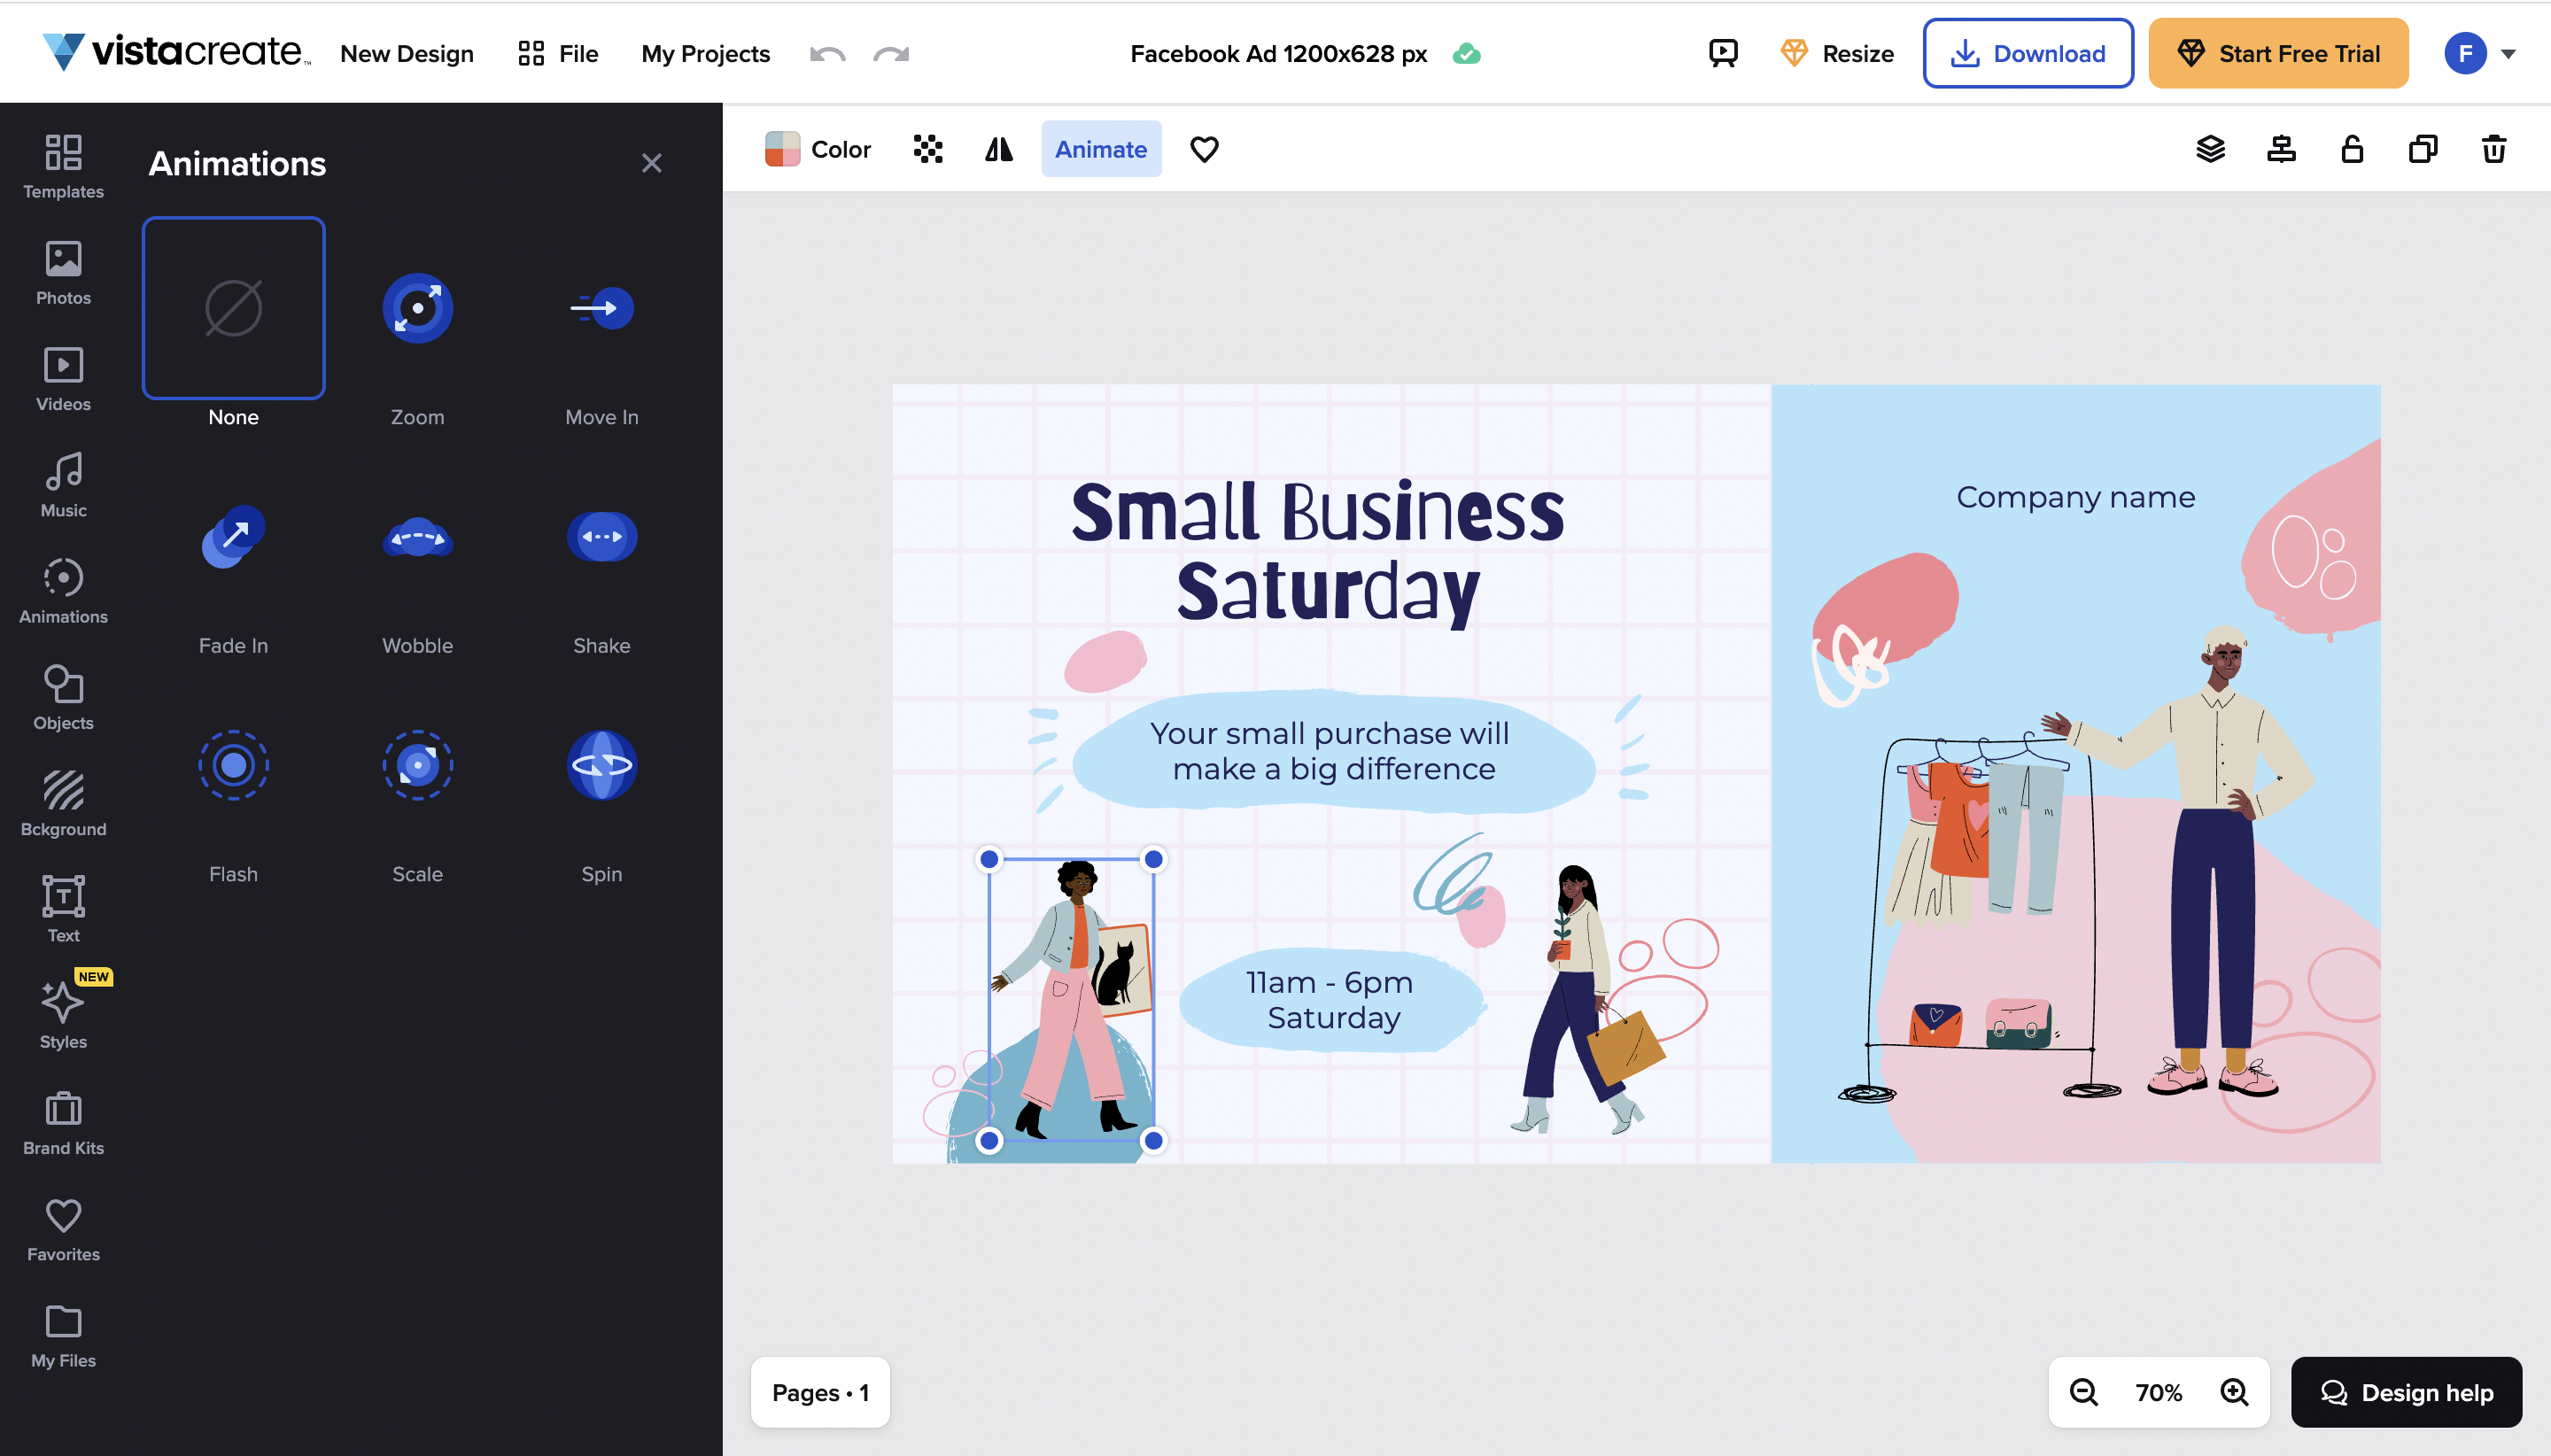This screenshot has width=2551, height=1456.
Task: Toggle the favorite heart icon
Action: (x=1206, y=149)
